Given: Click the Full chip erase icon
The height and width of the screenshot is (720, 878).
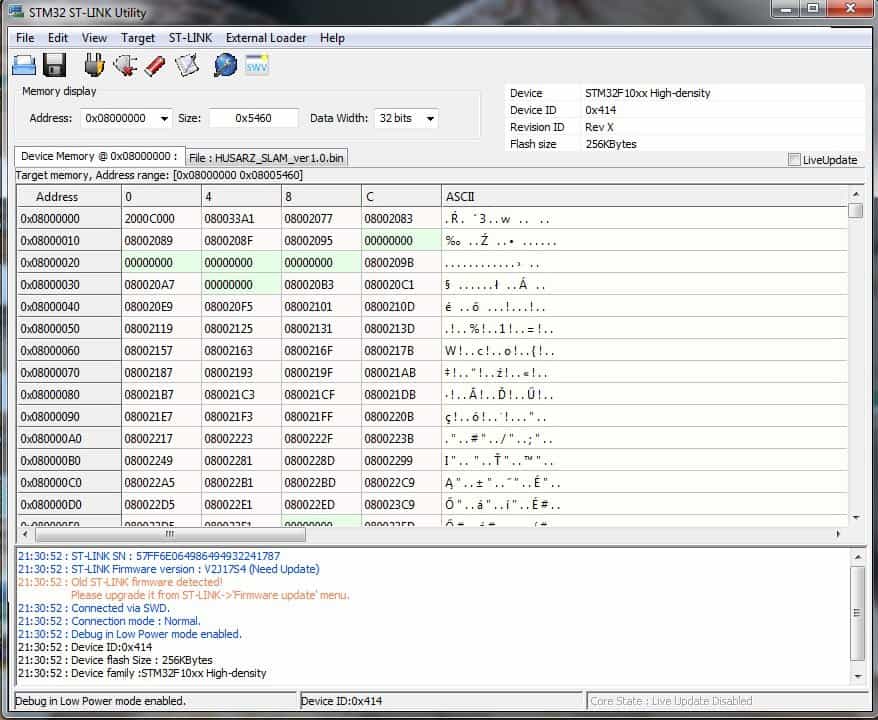Looking at the screenshot, I should 155,66.
